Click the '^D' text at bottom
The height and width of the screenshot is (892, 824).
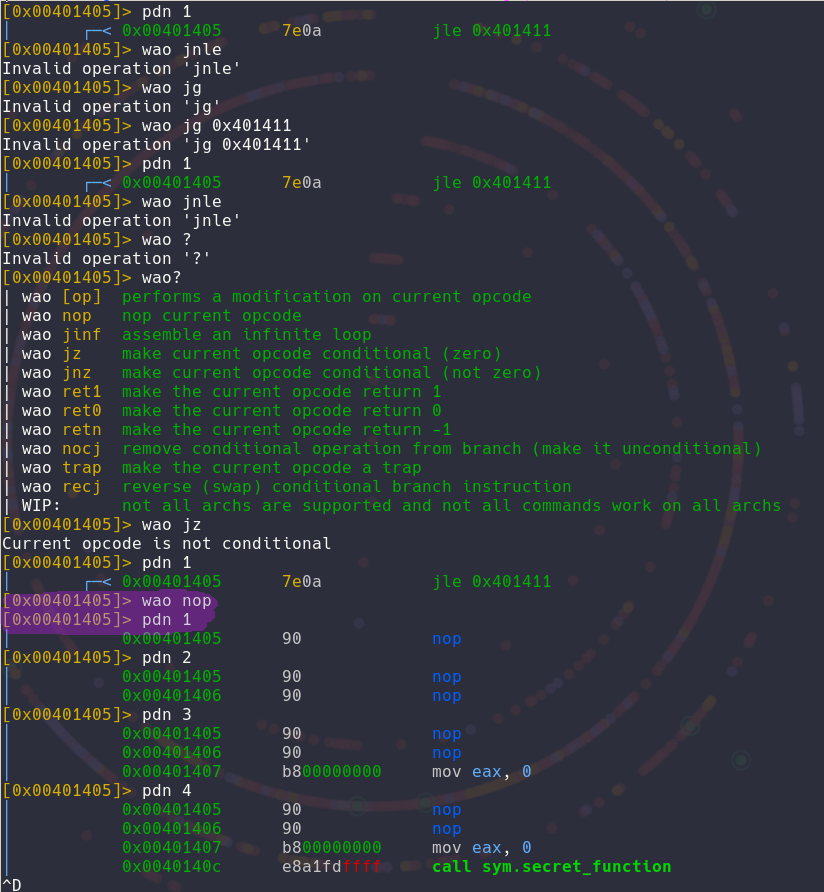pyautogui.click(x=12, y=884)
